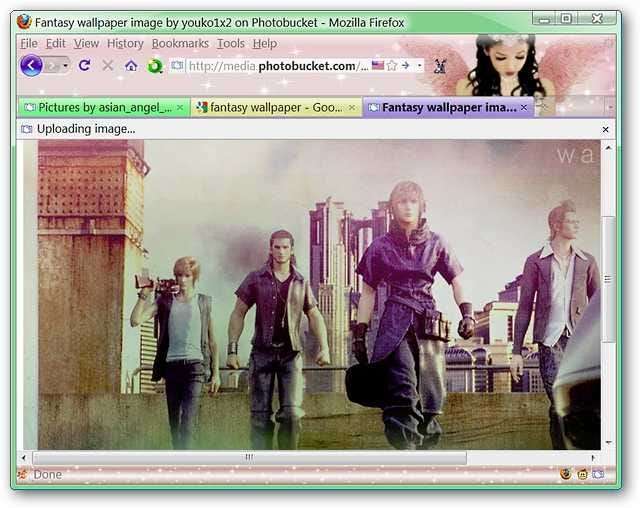Open the Edit menu
640x508 pixels.
[x=56, y=43]
